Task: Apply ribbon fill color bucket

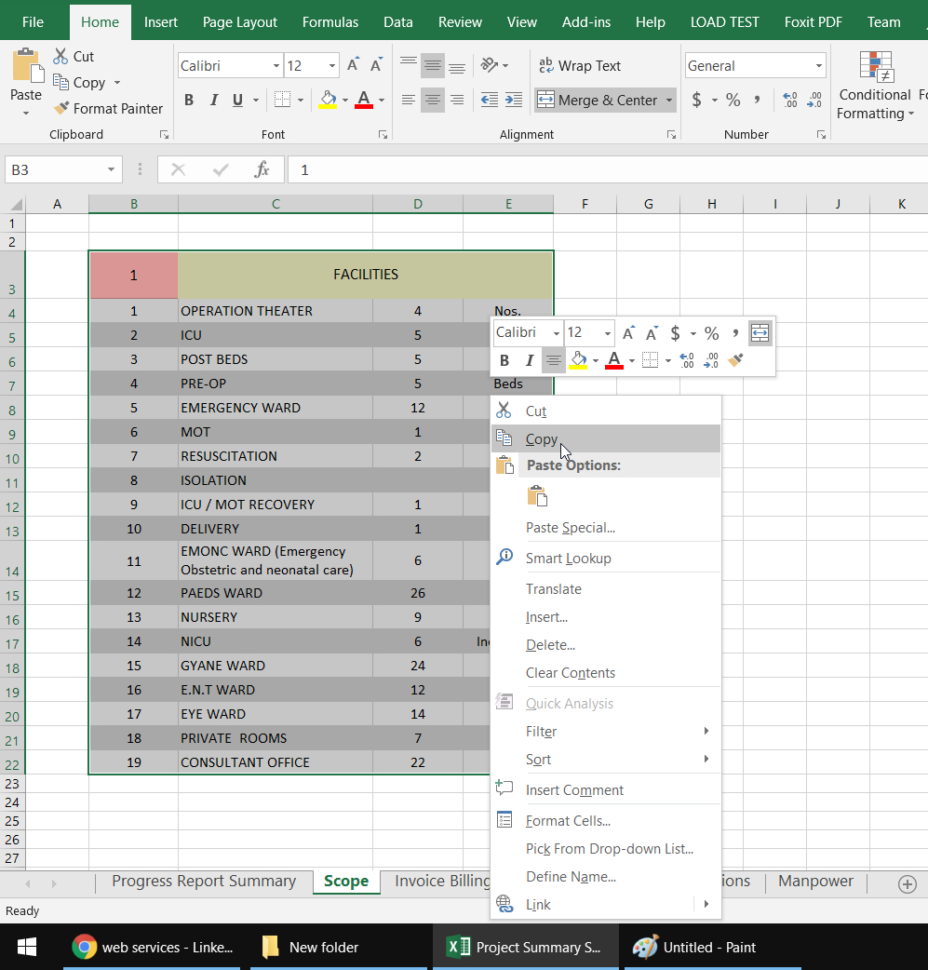Action: coord(328,100)
